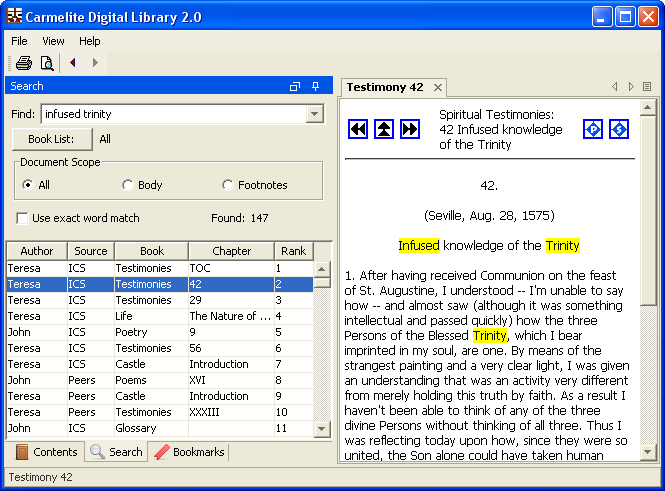Click the results list vertical scrollbar thumb
The image size is (665, 491).
click(322, 282)
